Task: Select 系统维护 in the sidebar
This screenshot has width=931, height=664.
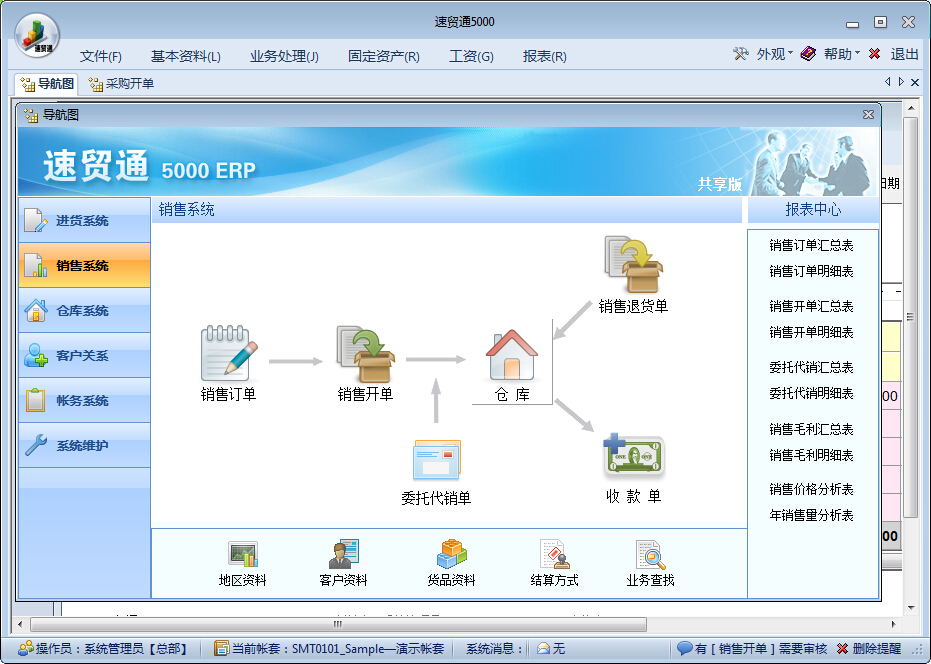Action: click(84, 445)
